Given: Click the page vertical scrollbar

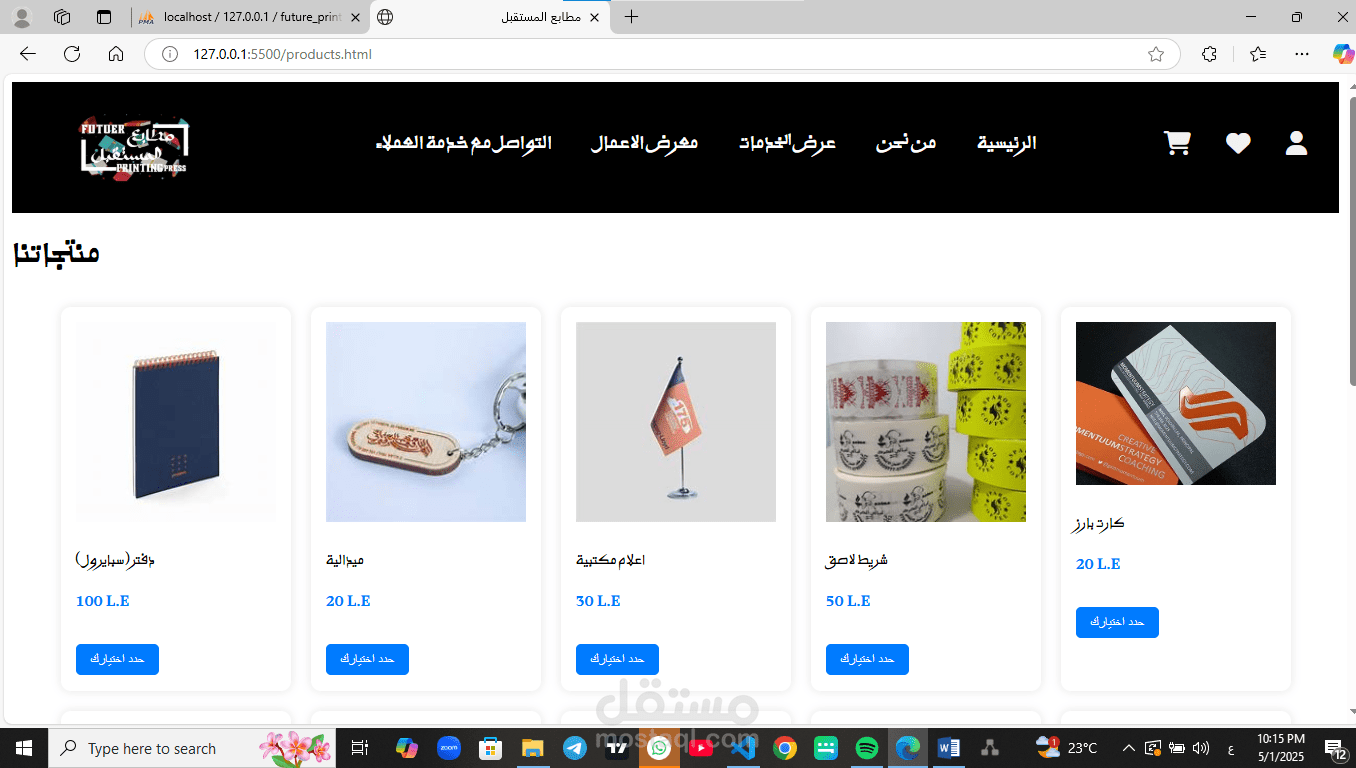Looking at the screenshot, I should (x=1350, y=400).
